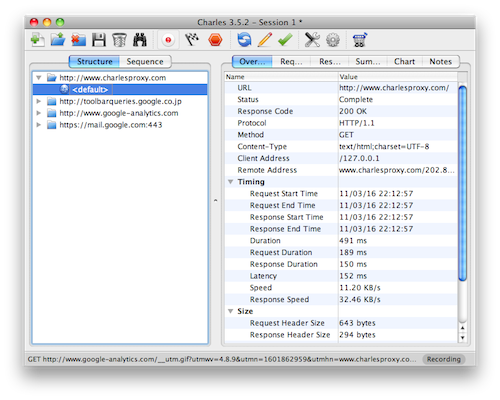
Task: Click the status bar GET request text
Action: (x=222, y=359)
